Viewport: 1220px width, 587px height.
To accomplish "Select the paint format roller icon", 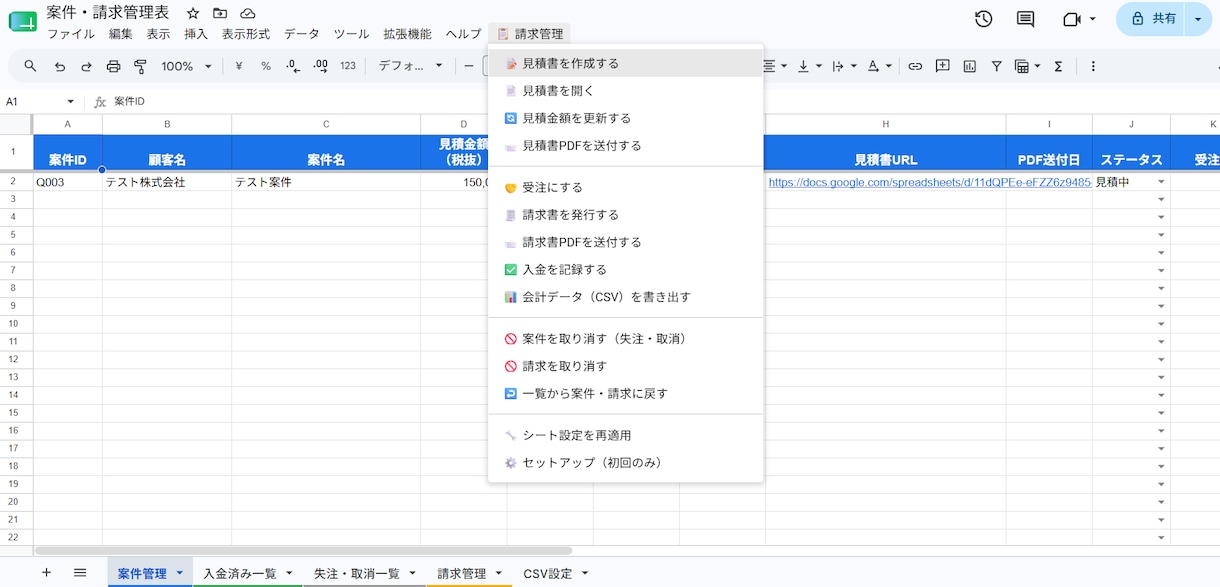I will (x=140, y=66).
